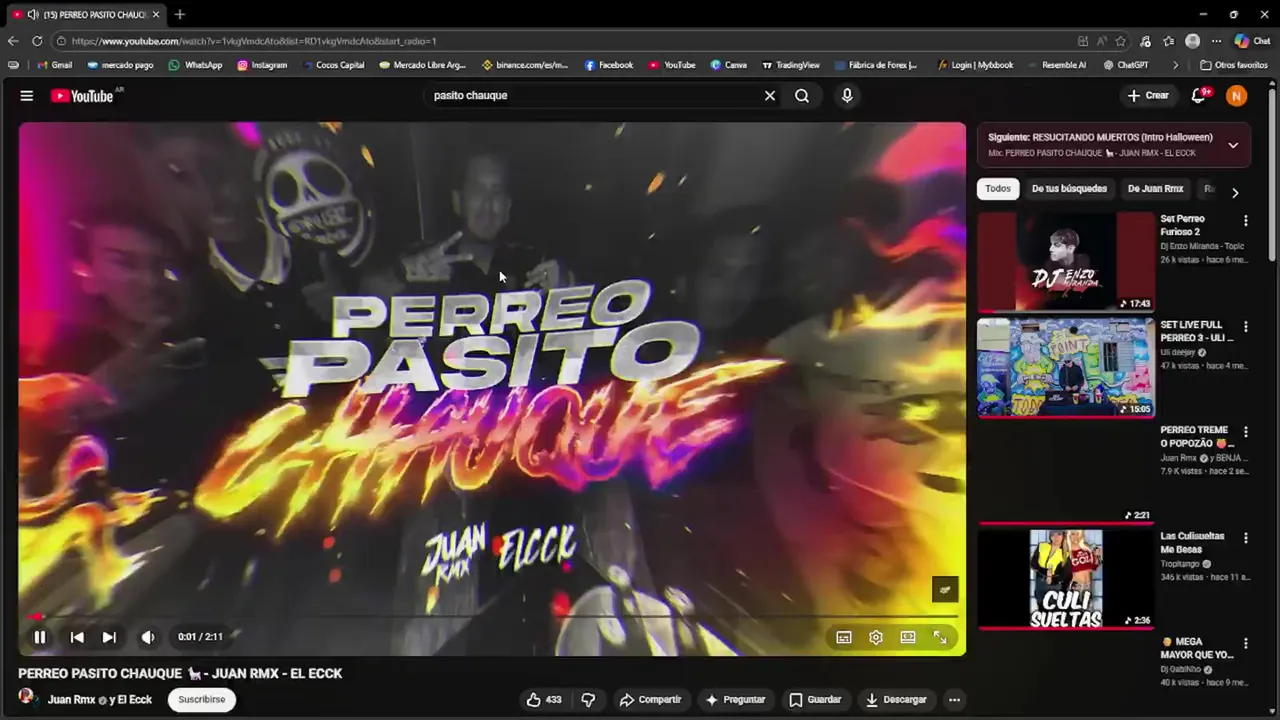The height and width of the screenshot is (720, 1280).
Task: Dislike the video
Action: pyautogui.click(x=588, y=700)
